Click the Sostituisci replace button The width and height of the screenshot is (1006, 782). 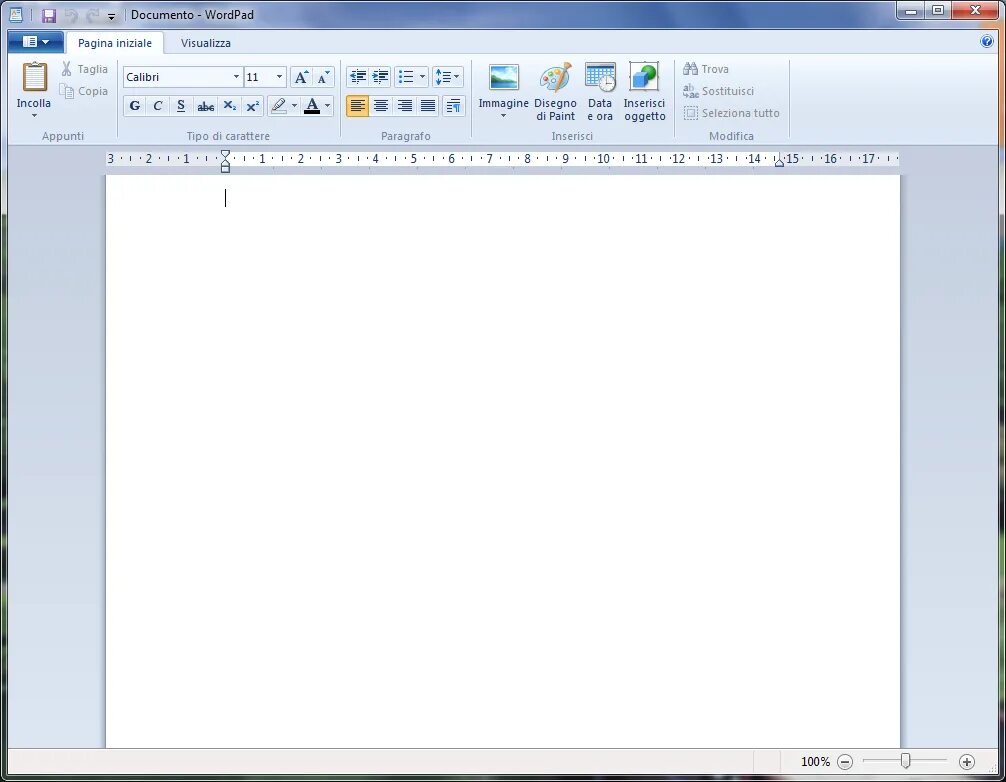pos(719,91)
